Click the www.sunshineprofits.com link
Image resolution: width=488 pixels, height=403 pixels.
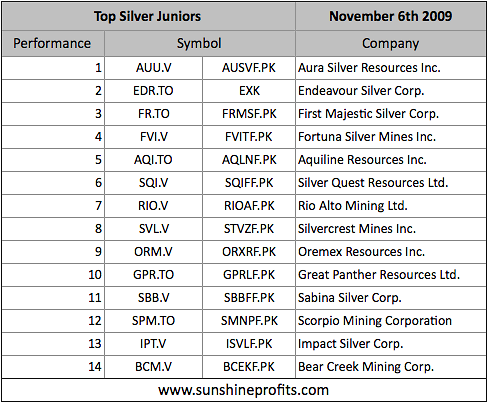click(x=244, y=390)
